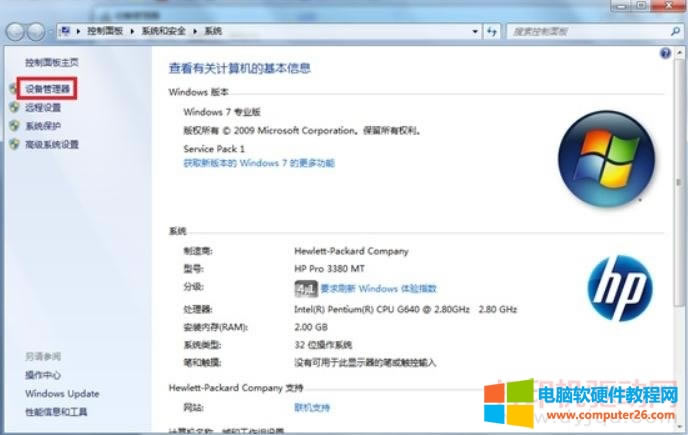Open 性能信息和工具 link

coord(56,412)
